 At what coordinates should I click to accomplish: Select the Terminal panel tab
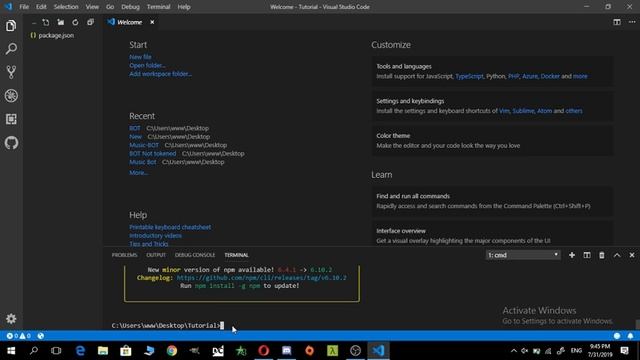[x=236, y=255]
